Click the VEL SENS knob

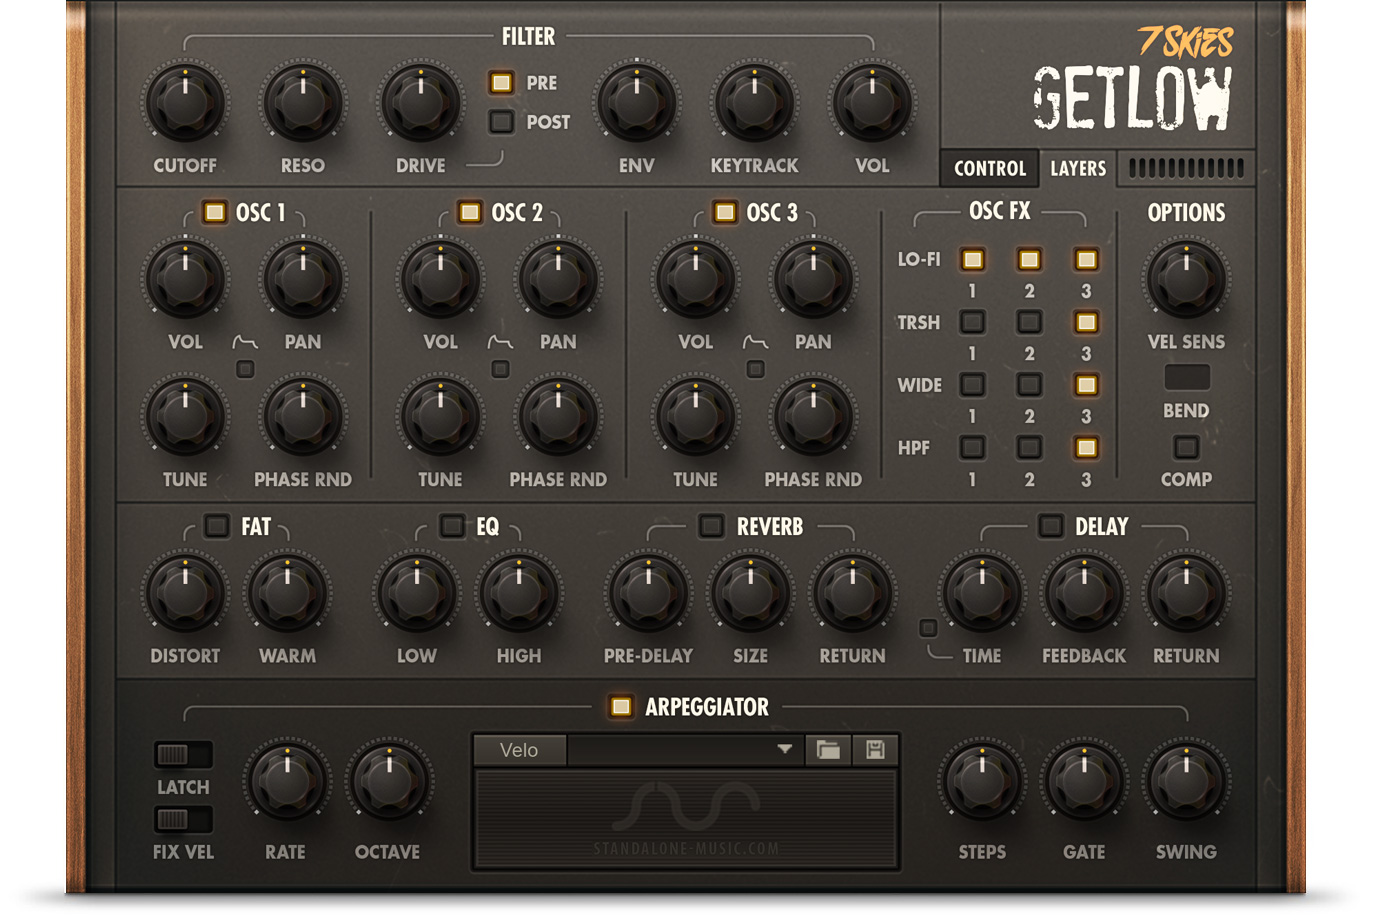pyautogui.click(x=1186, y=280)
